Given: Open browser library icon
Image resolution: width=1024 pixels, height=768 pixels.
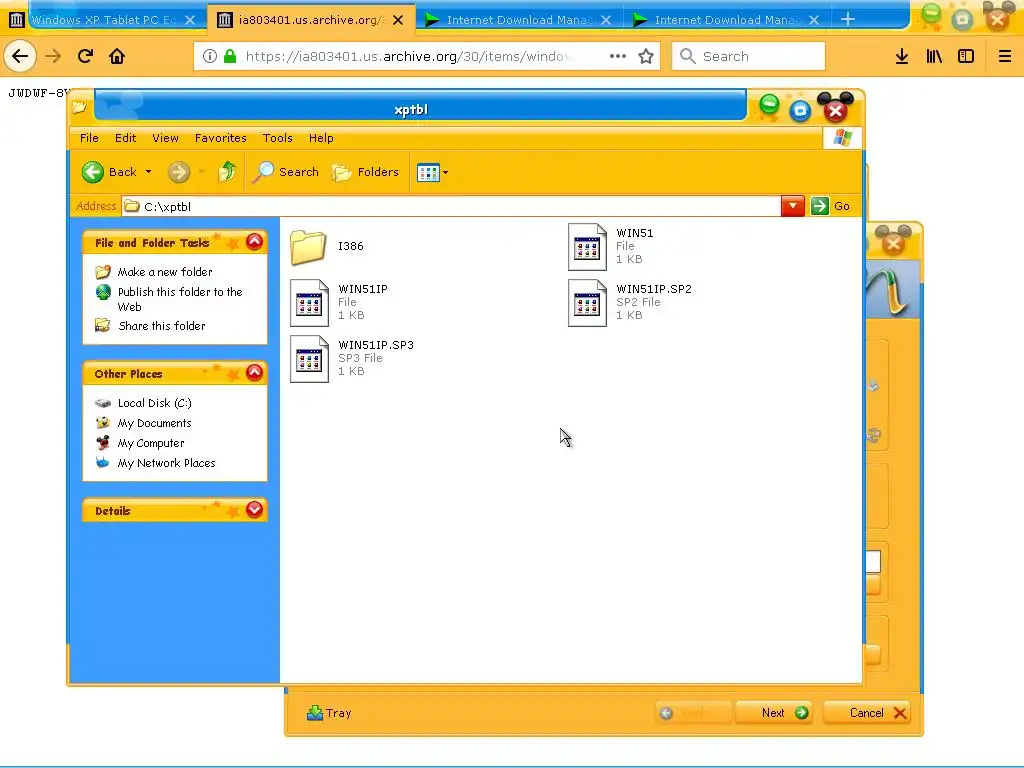Looking at the screenshot, I should [934, 56].
